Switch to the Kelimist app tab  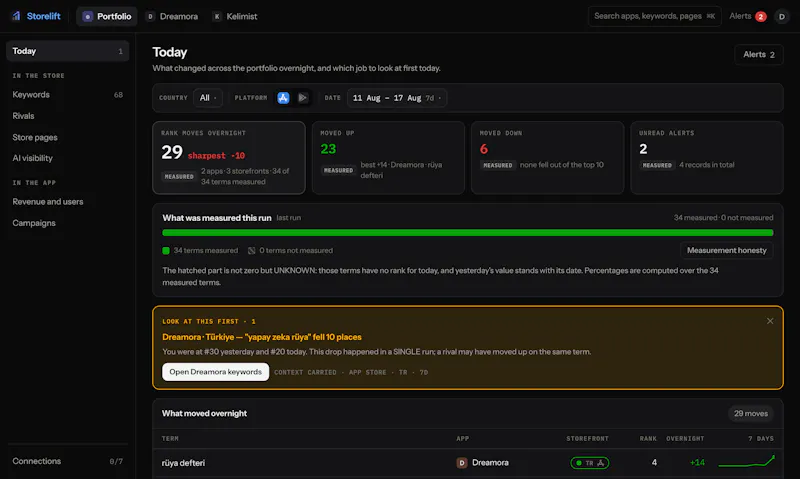click(x=235, y=16)
